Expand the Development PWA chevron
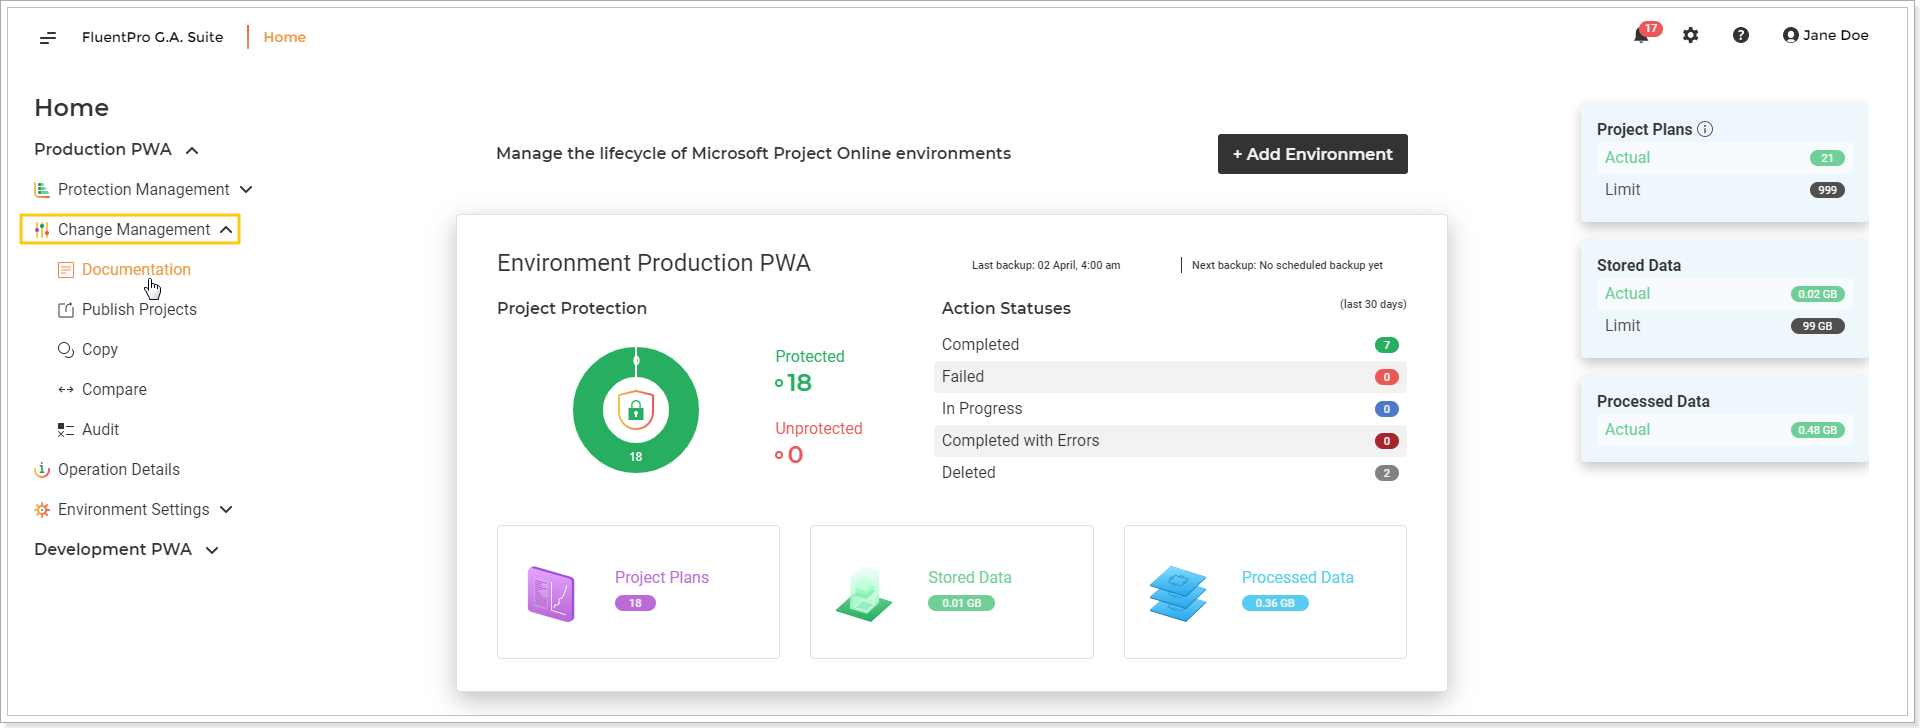The height and width of the screenshot is (728, 1920). pos(212,550)
